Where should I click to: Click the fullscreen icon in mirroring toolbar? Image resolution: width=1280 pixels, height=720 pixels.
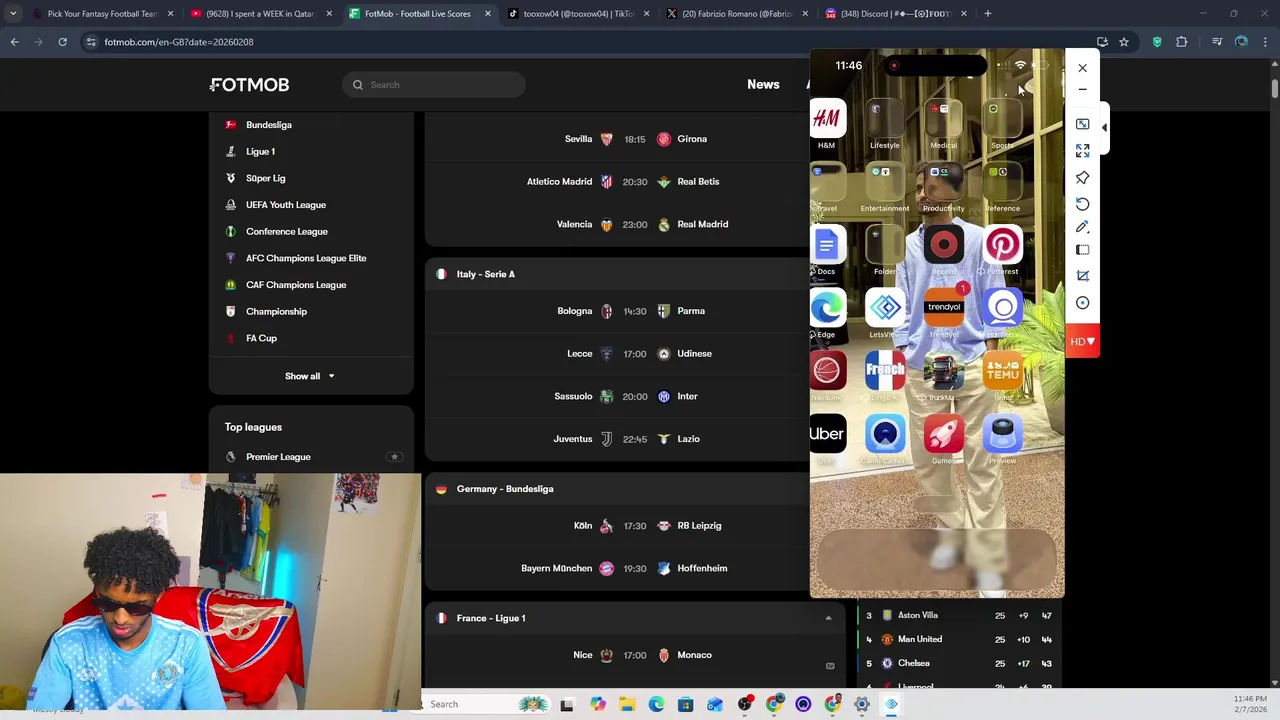(1082, 150)
